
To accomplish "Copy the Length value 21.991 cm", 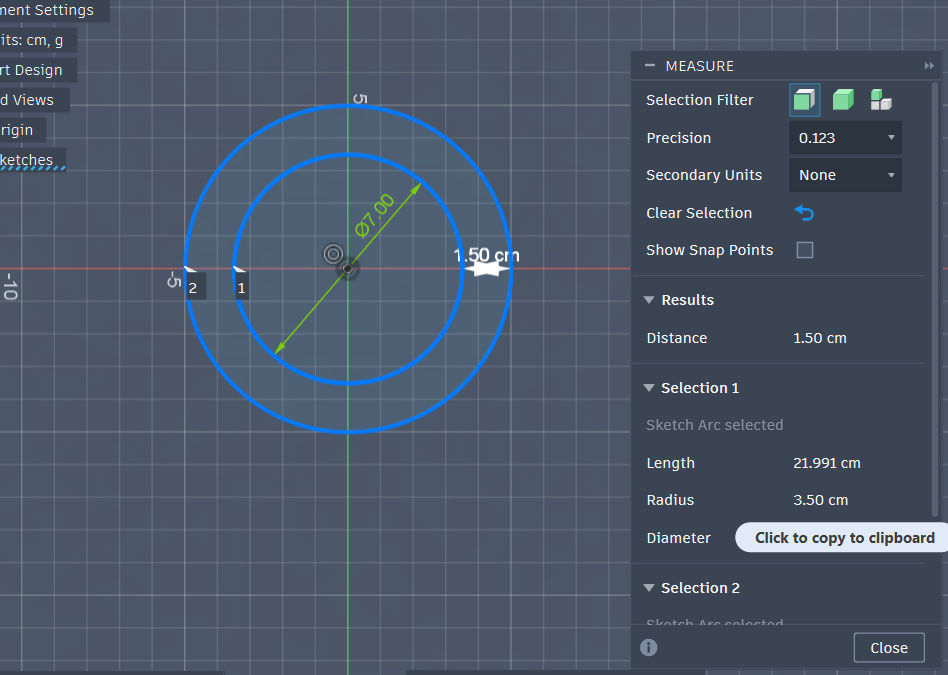I will coord(826,463).
